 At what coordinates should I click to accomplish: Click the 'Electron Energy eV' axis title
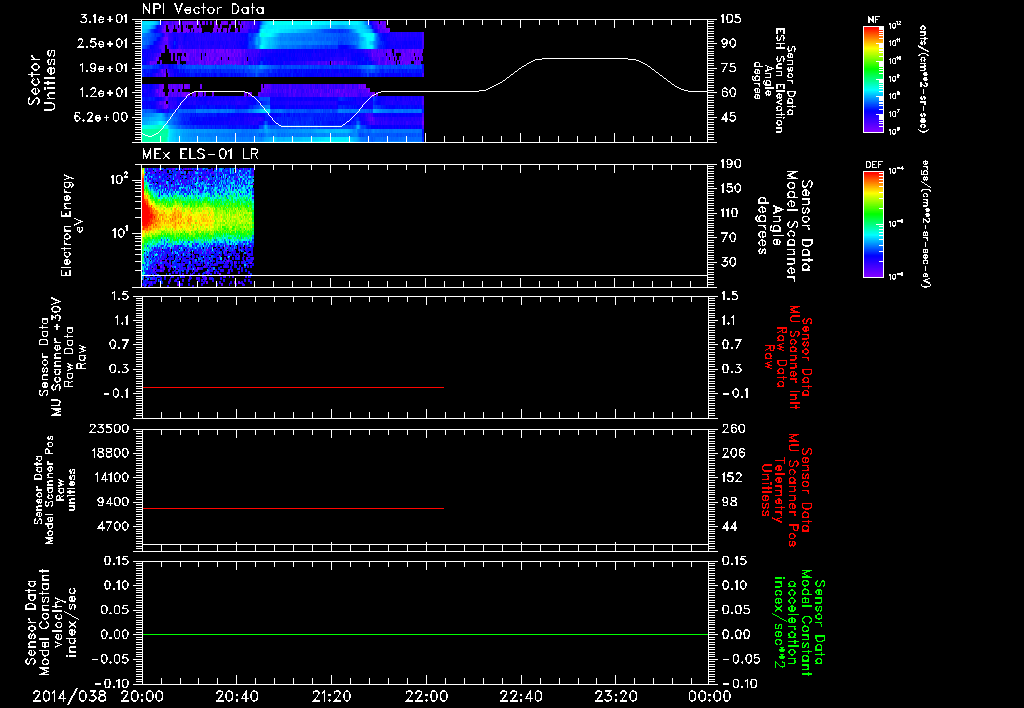pyautogui.click(x=73, y=225)
